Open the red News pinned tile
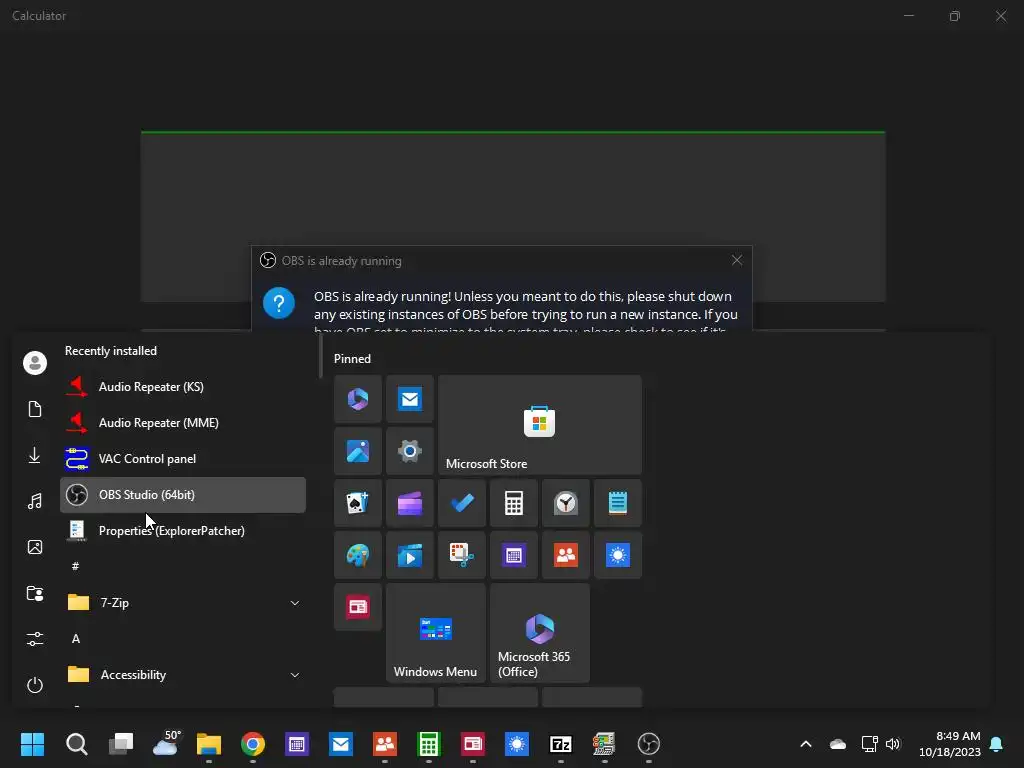Viewport: 1024px width, 768px height. (x=358, y=607)
